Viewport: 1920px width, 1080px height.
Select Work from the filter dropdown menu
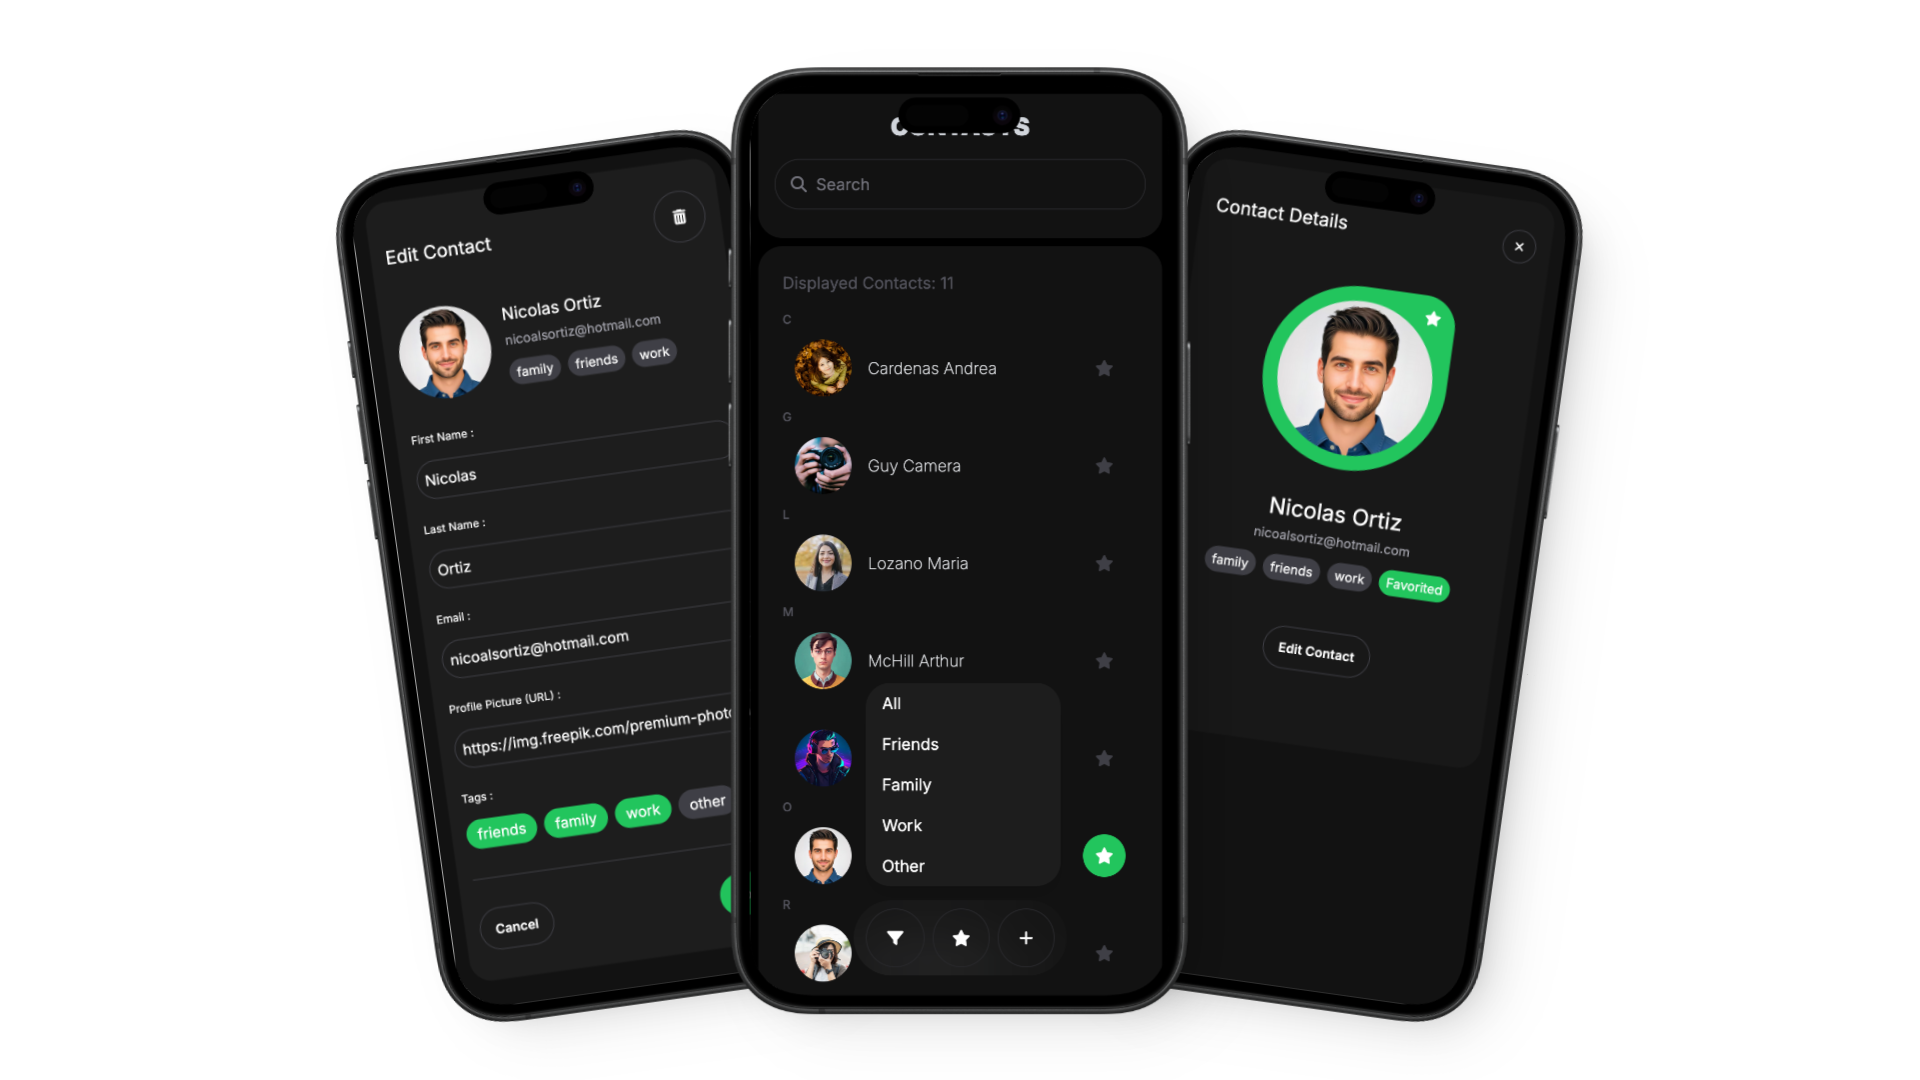901,824
